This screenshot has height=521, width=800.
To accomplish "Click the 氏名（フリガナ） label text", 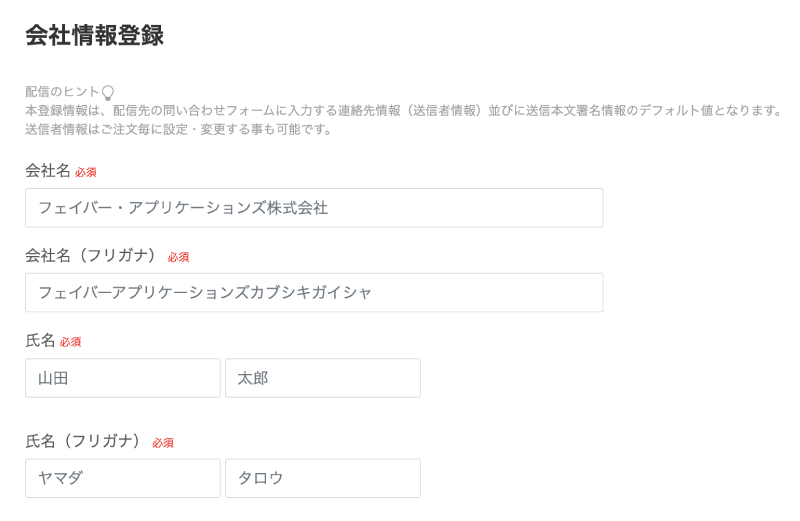I will coord(83,441).
